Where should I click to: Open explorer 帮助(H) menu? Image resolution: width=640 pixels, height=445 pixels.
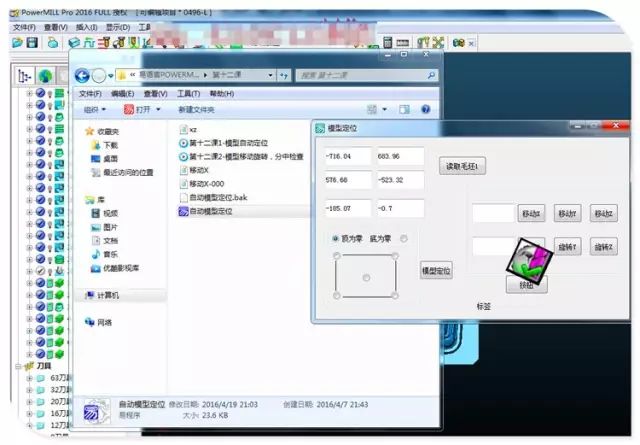(x=222, y=94)
